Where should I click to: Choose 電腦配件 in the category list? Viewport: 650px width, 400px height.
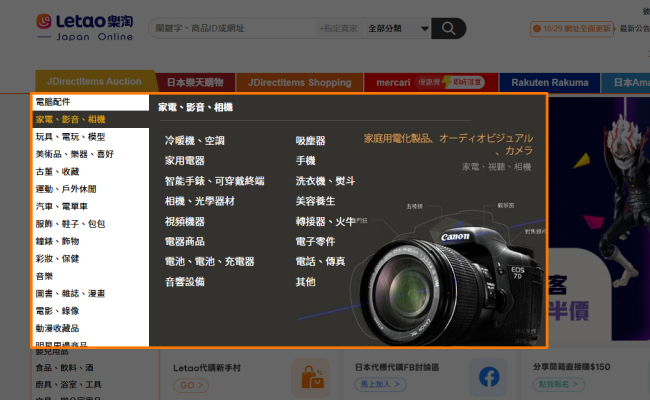pos(53,102)
